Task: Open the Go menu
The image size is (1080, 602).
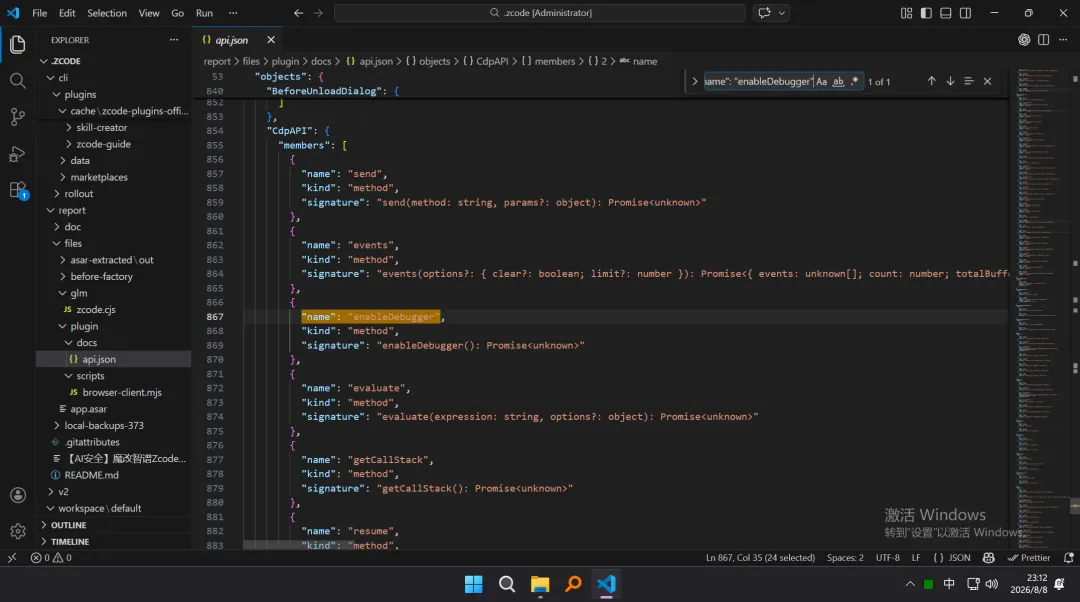Action: [178, 12]
